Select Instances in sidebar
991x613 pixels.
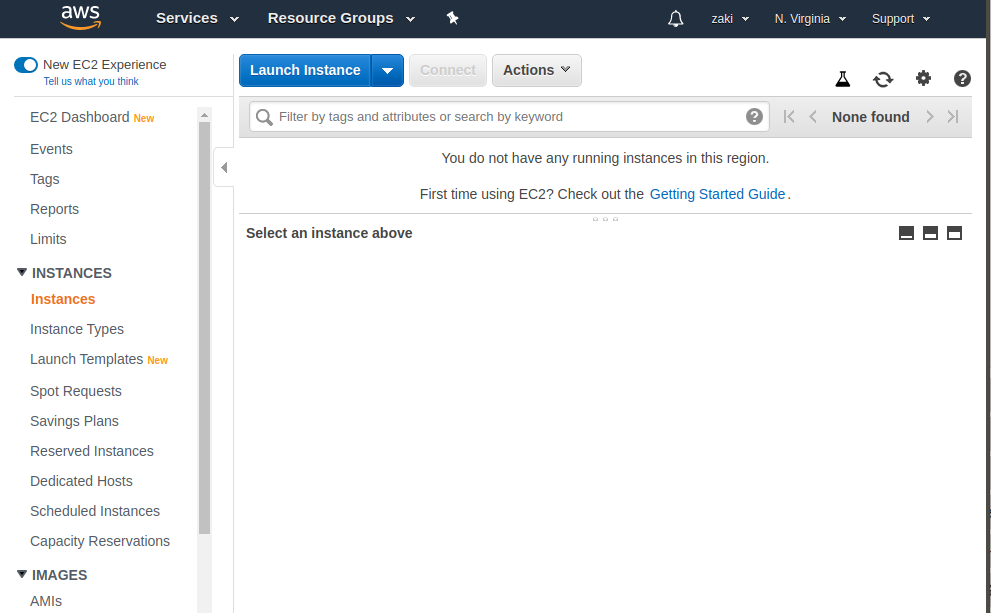click(63, 299)
